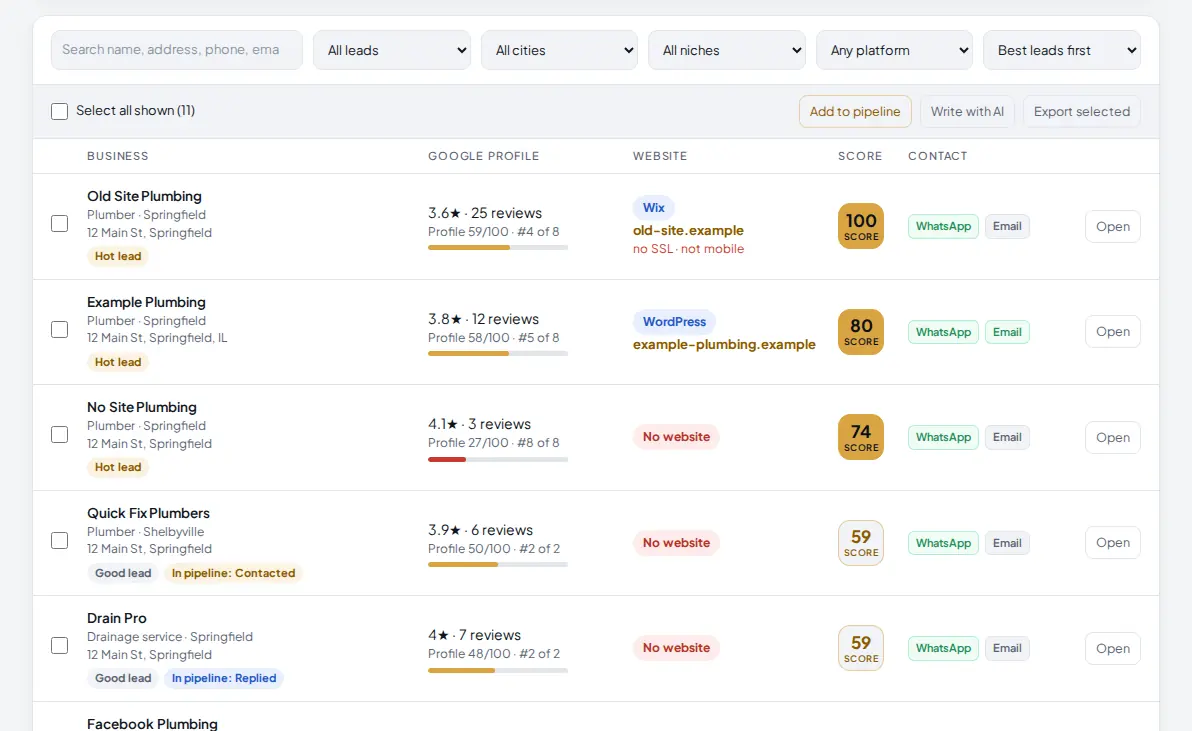Click Old Site Plumbing's Hot lead tag

coord(118,256)
